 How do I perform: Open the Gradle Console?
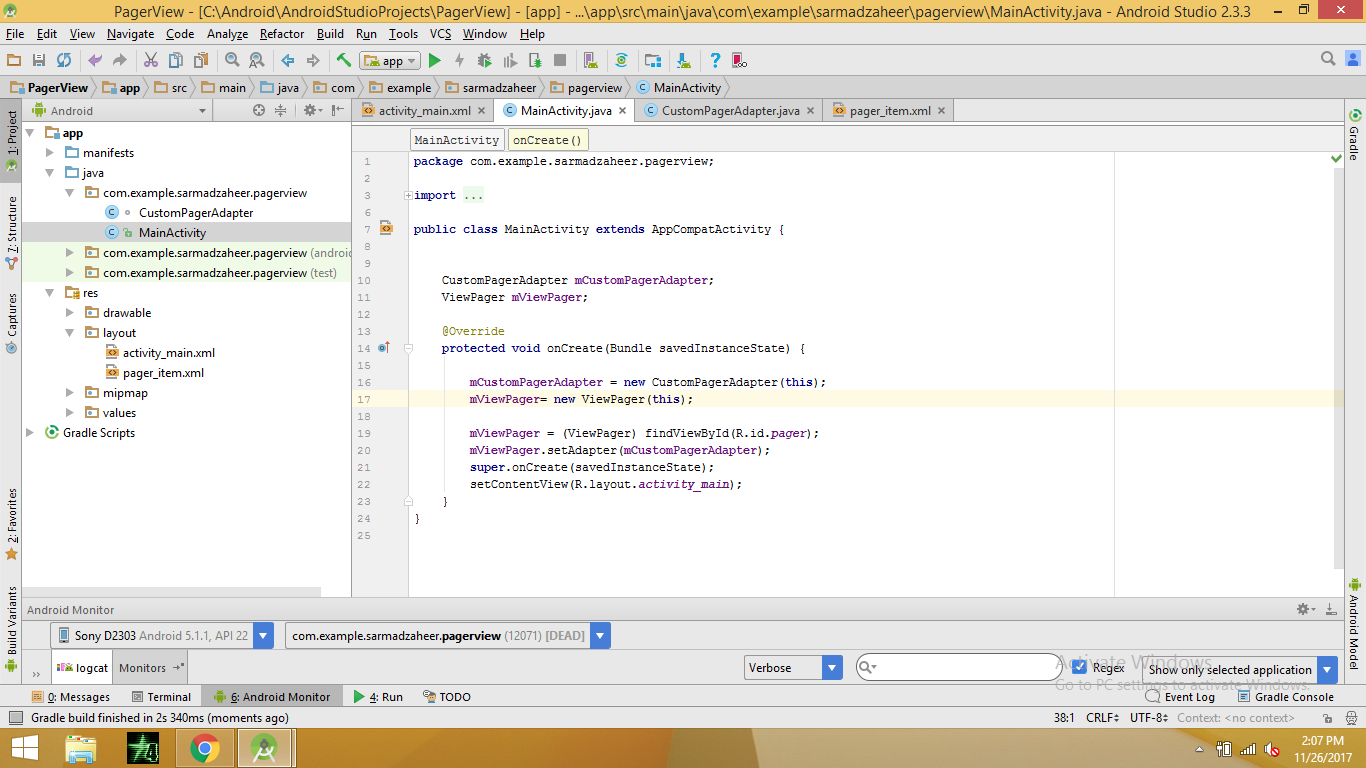(1285, 697)
